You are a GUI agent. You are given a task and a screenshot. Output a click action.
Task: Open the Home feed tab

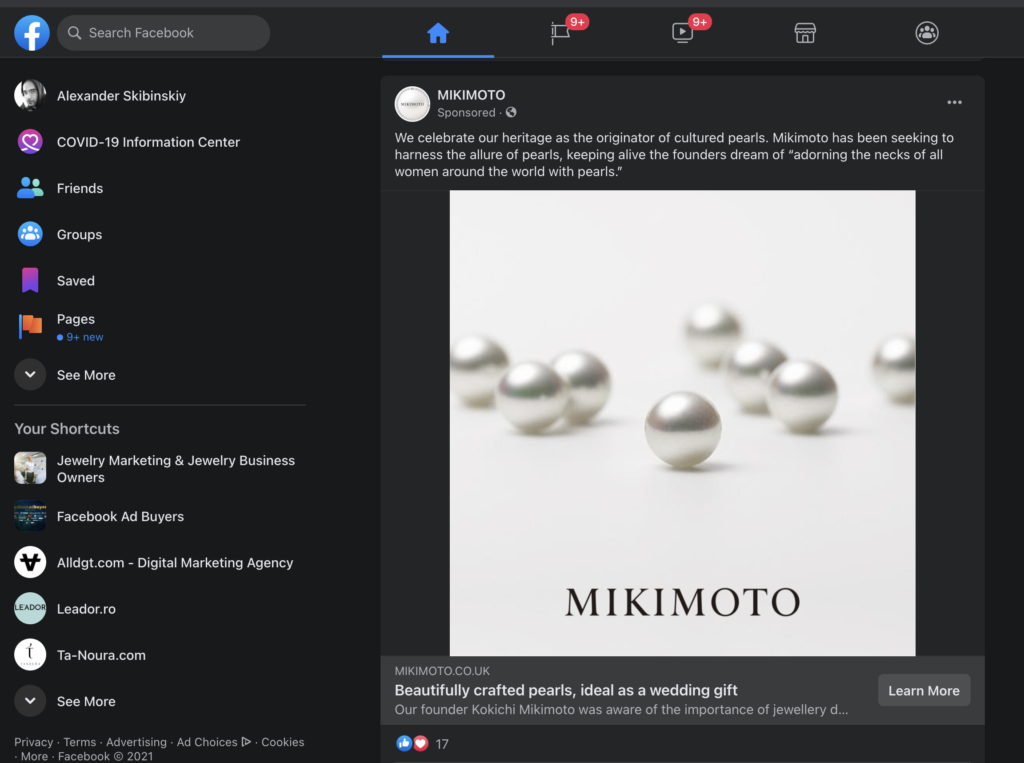point(438,33)
